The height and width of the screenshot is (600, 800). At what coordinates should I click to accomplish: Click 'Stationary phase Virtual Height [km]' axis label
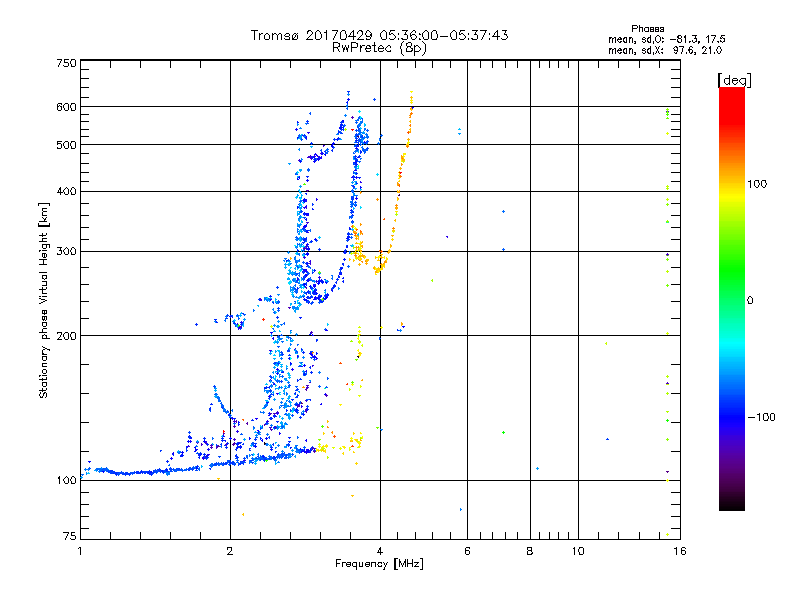point(43,301)
